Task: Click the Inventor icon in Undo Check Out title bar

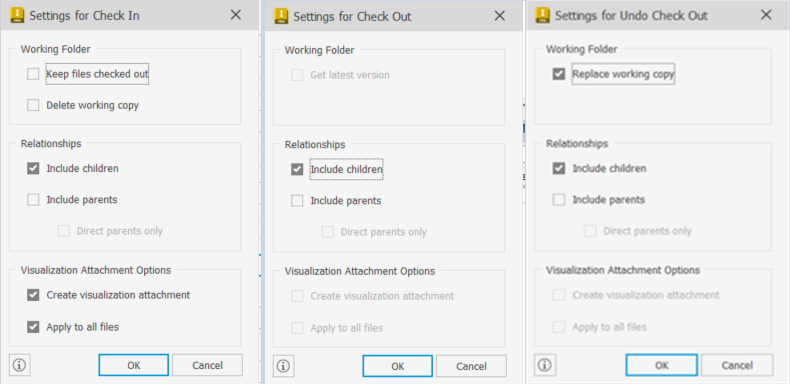Action: [x=543, y=15]
